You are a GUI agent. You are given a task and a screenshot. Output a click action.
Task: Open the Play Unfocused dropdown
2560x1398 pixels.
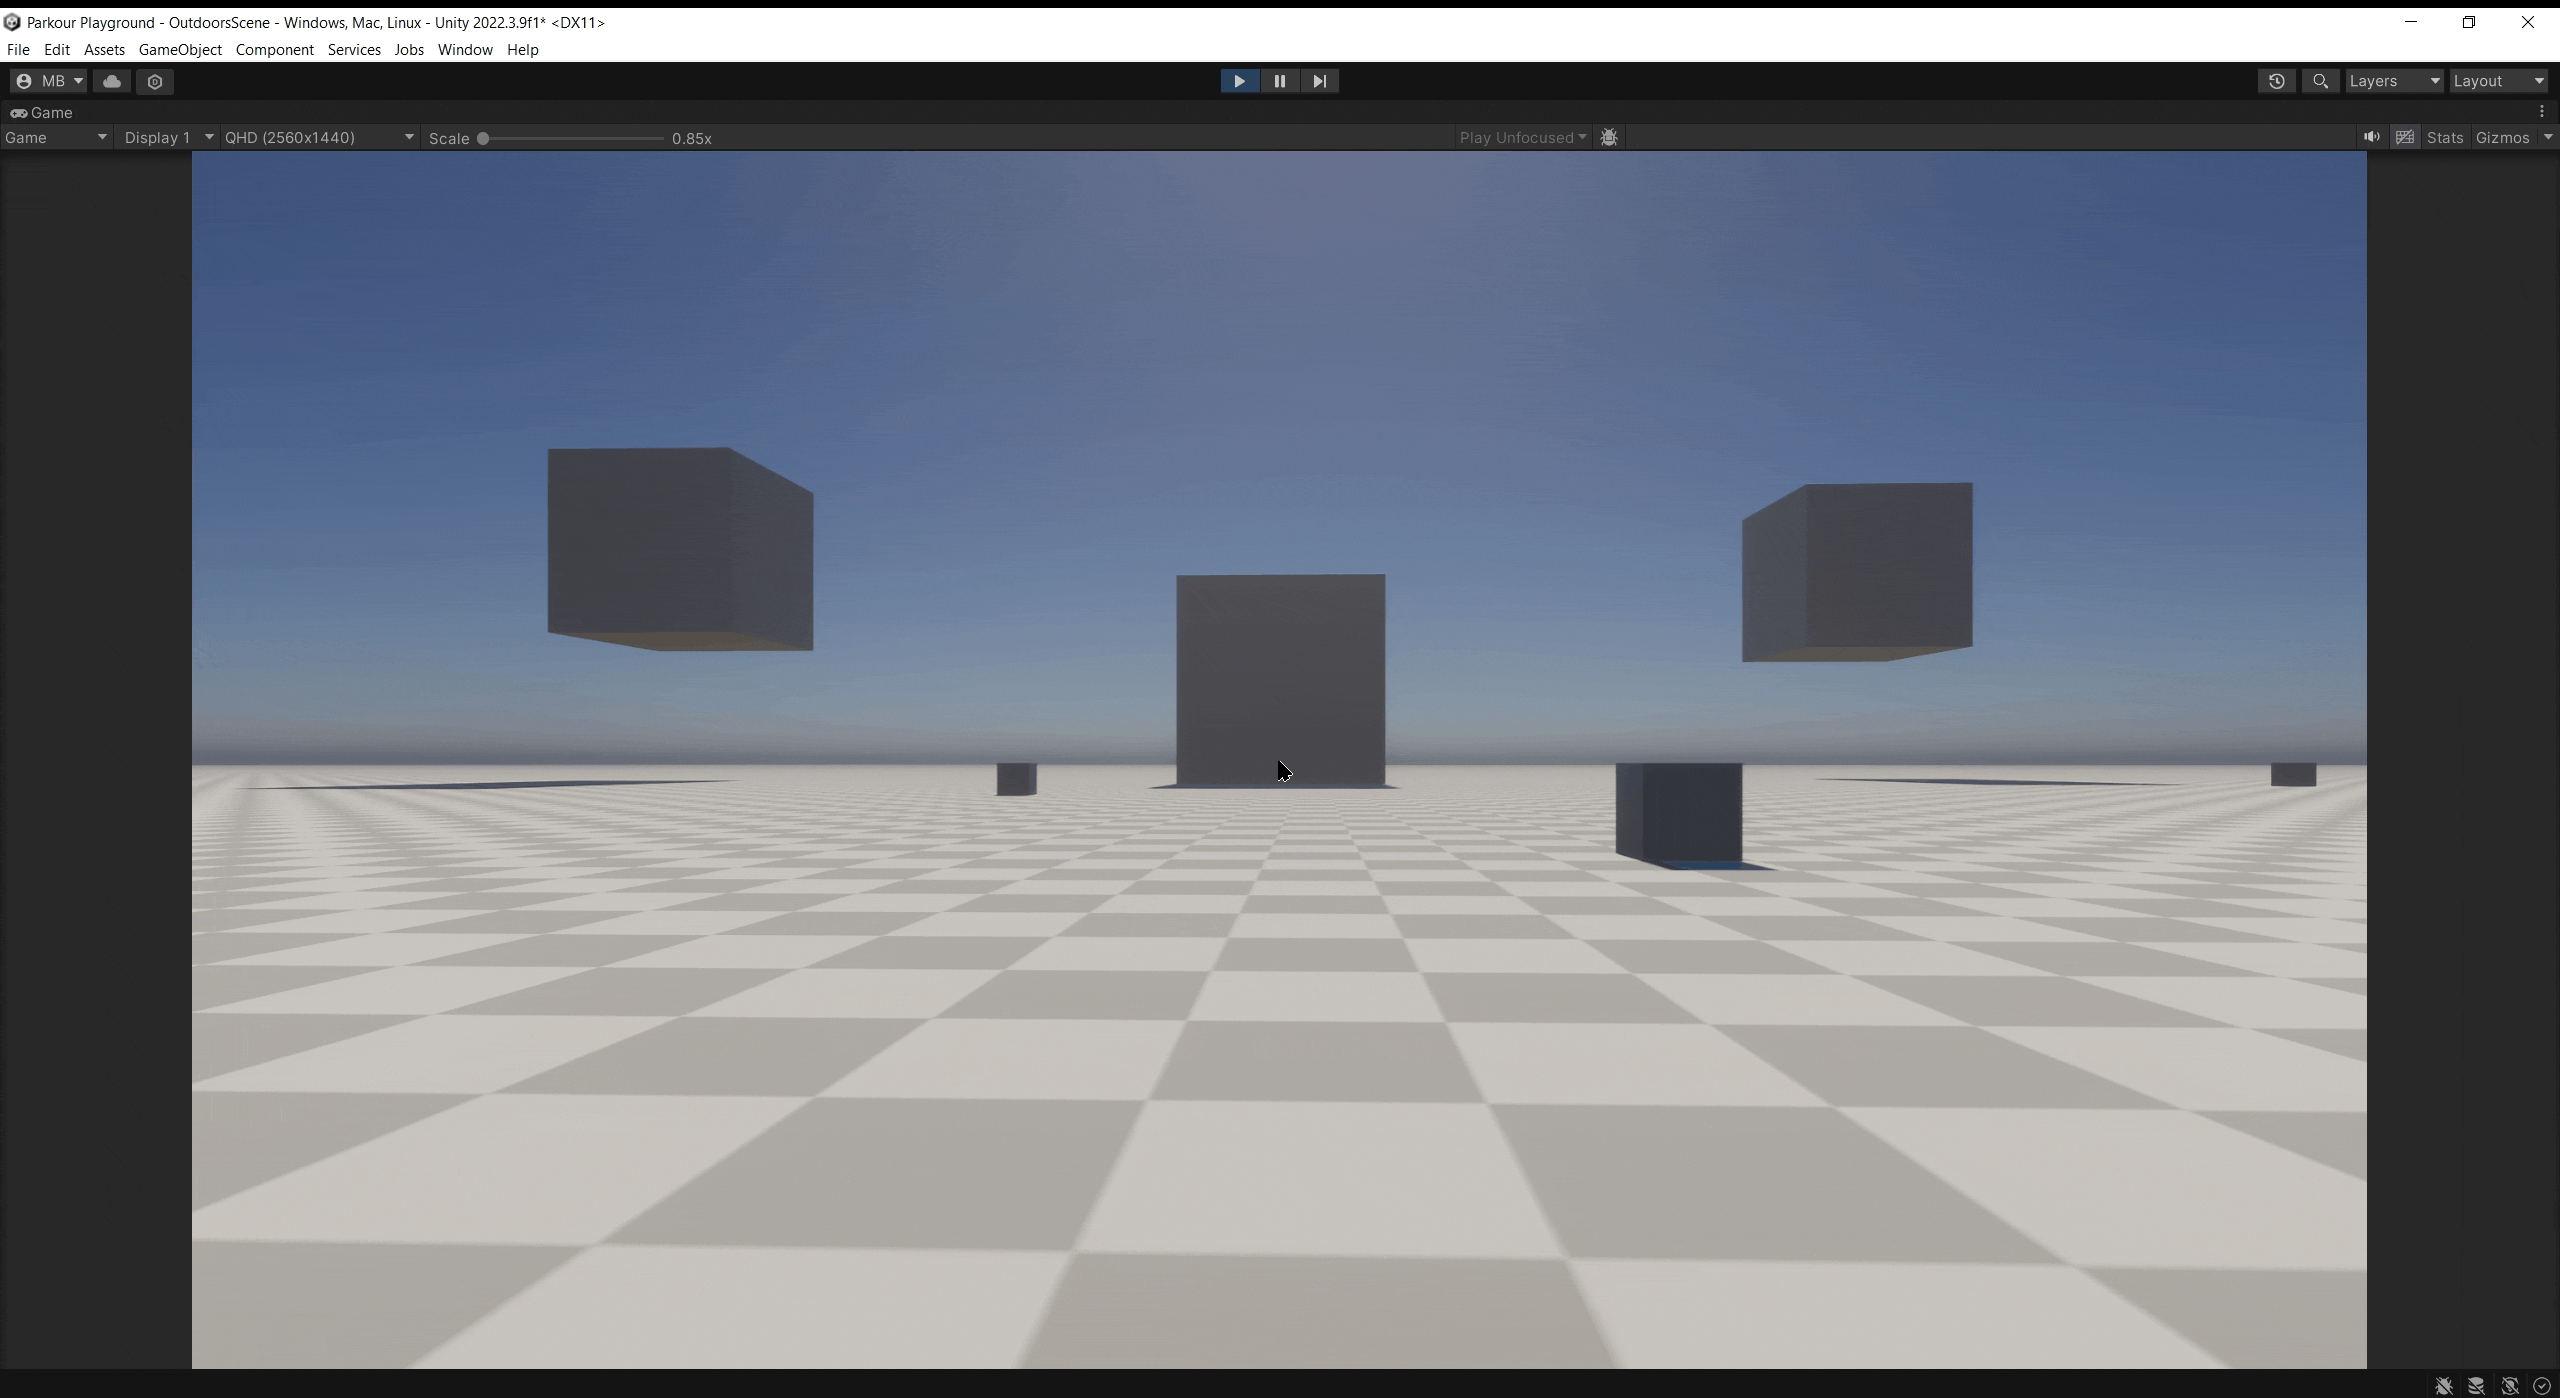coord(1522,138)
